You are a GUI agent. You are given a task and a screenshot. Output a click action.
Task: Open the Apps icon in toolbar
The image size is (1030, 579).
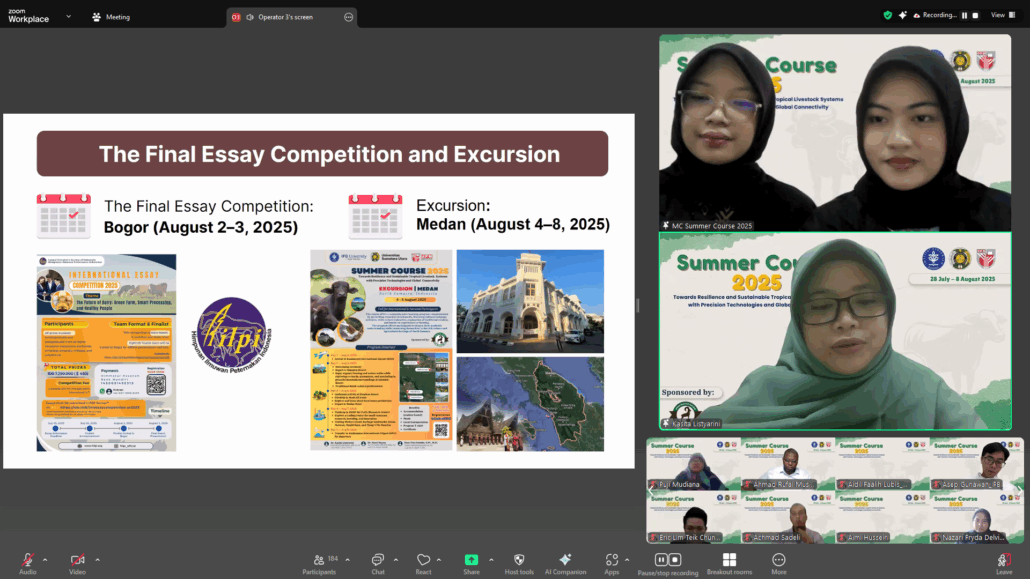pos(611,560)
